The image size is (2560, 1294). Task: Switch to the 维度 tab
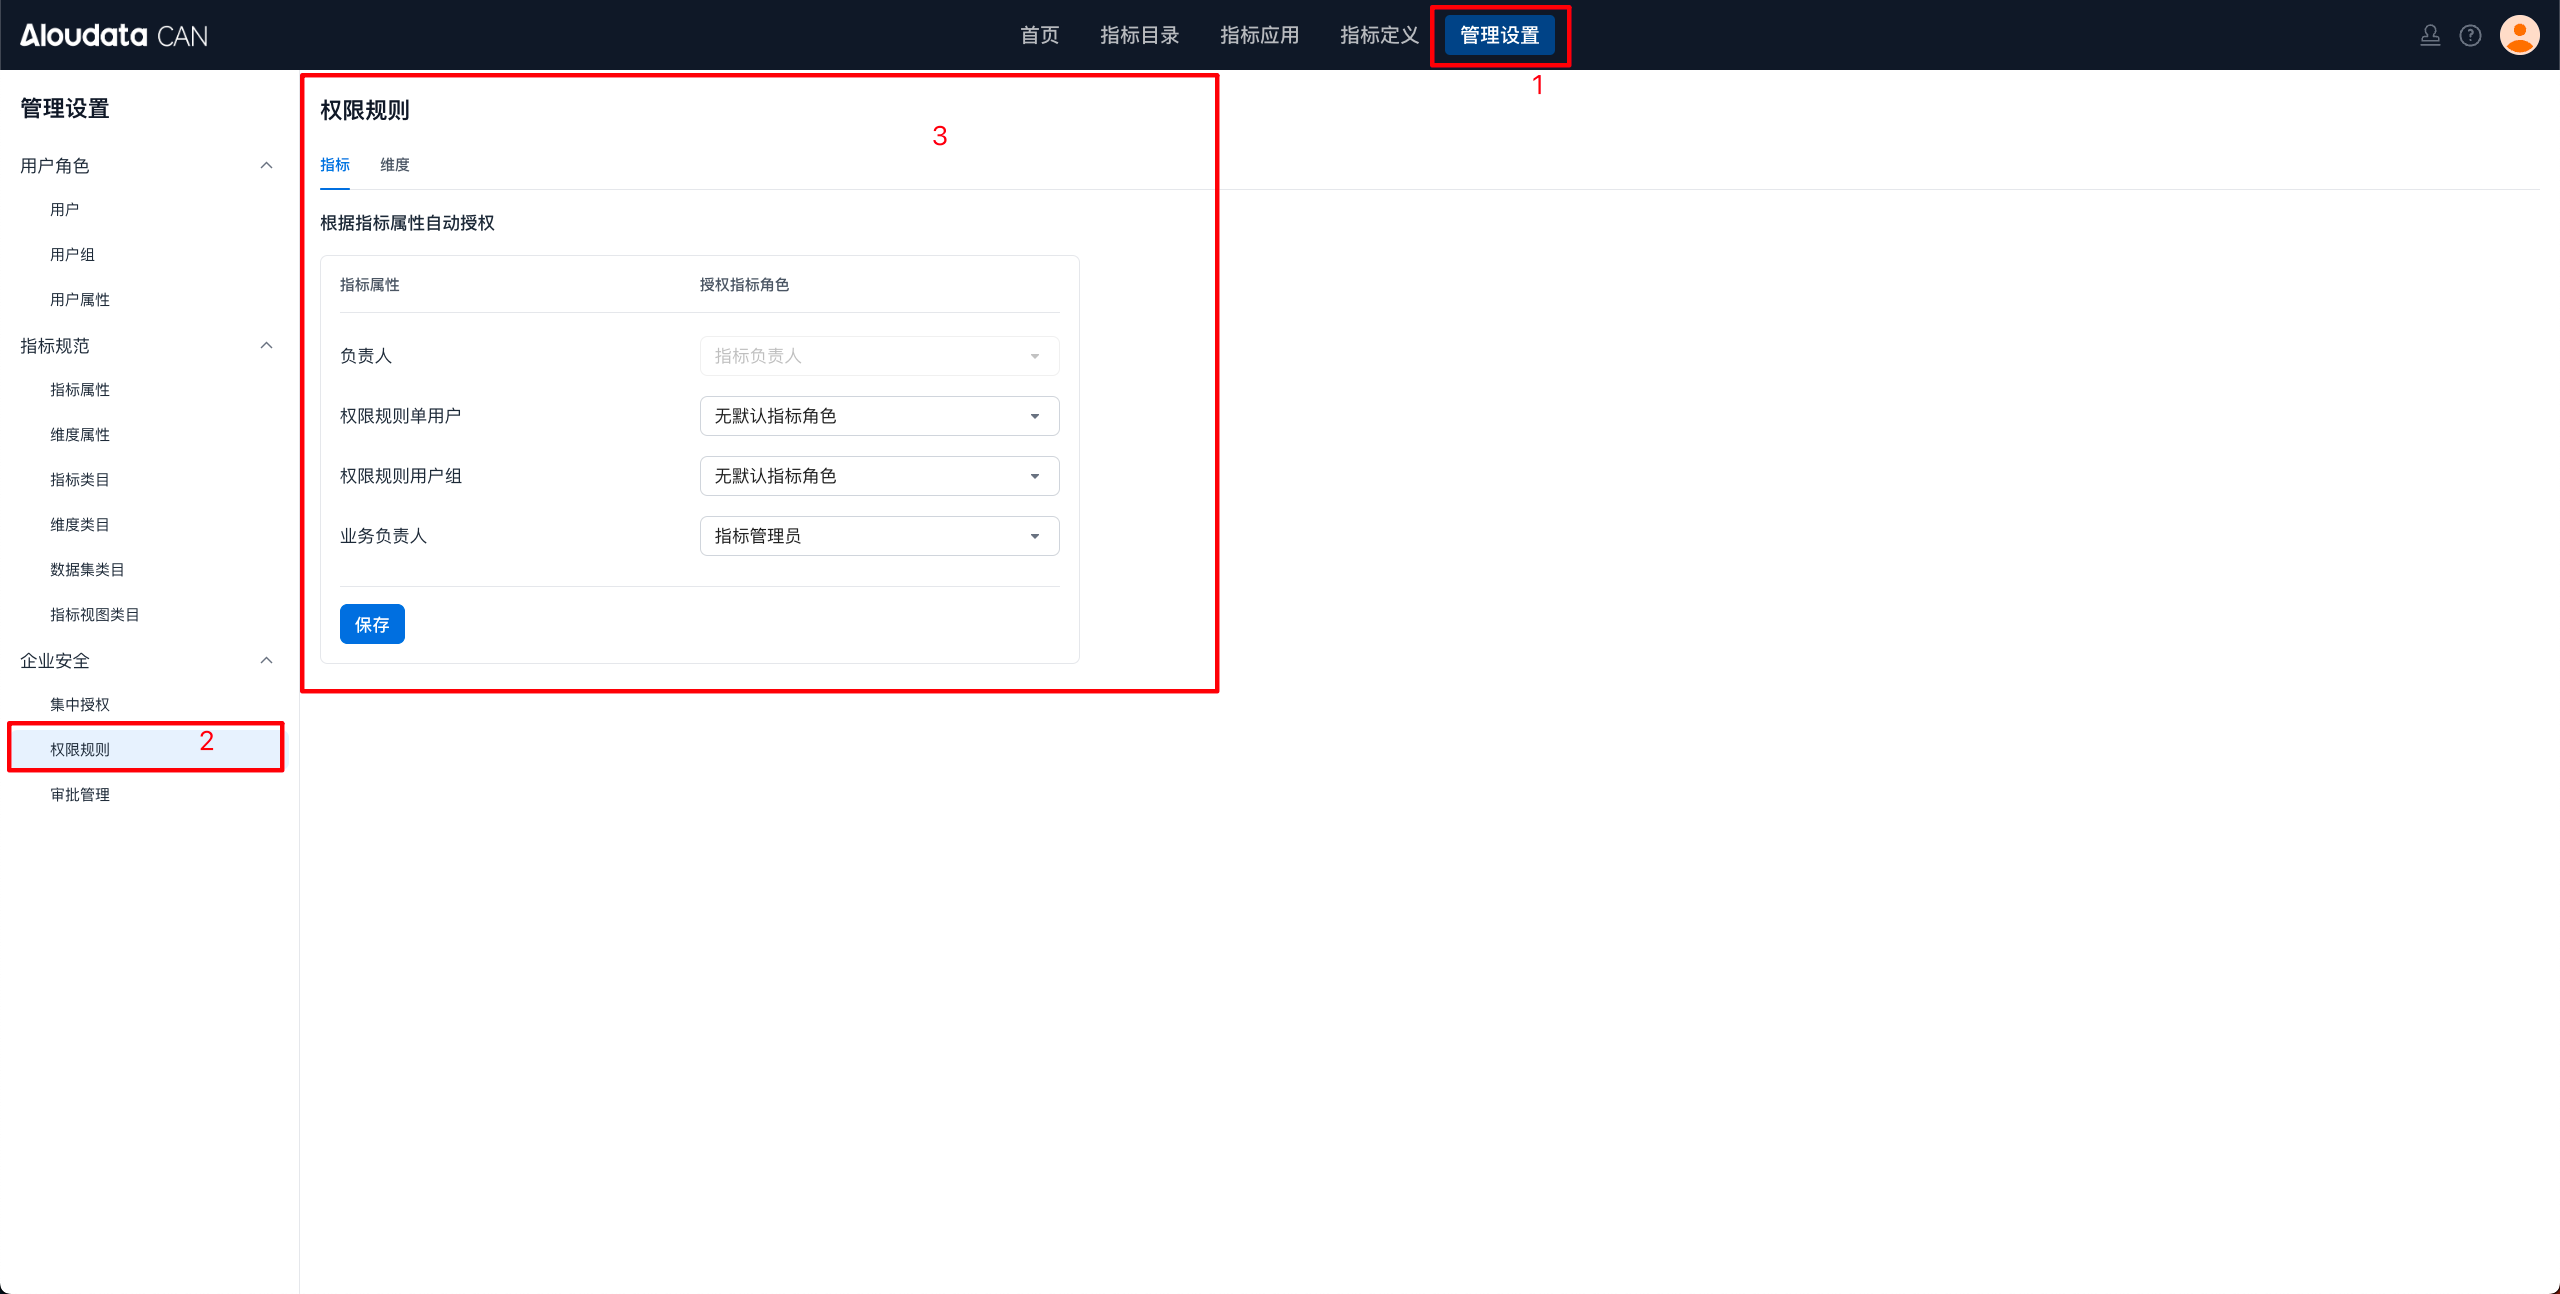[394, 165]
